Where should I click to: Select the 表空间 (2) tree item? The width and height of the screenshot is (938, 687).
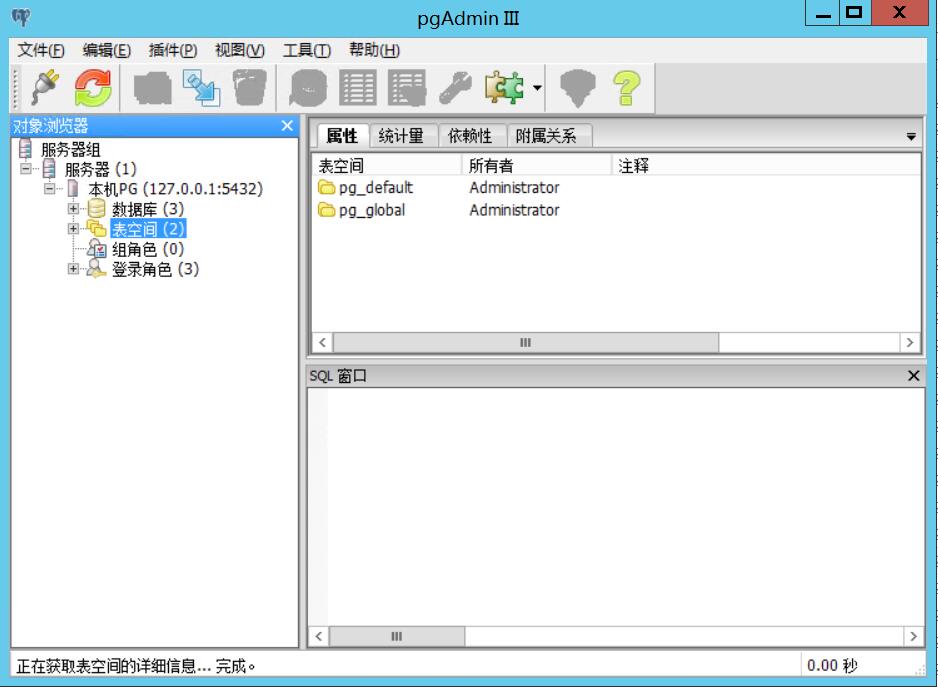pos(148,229)
